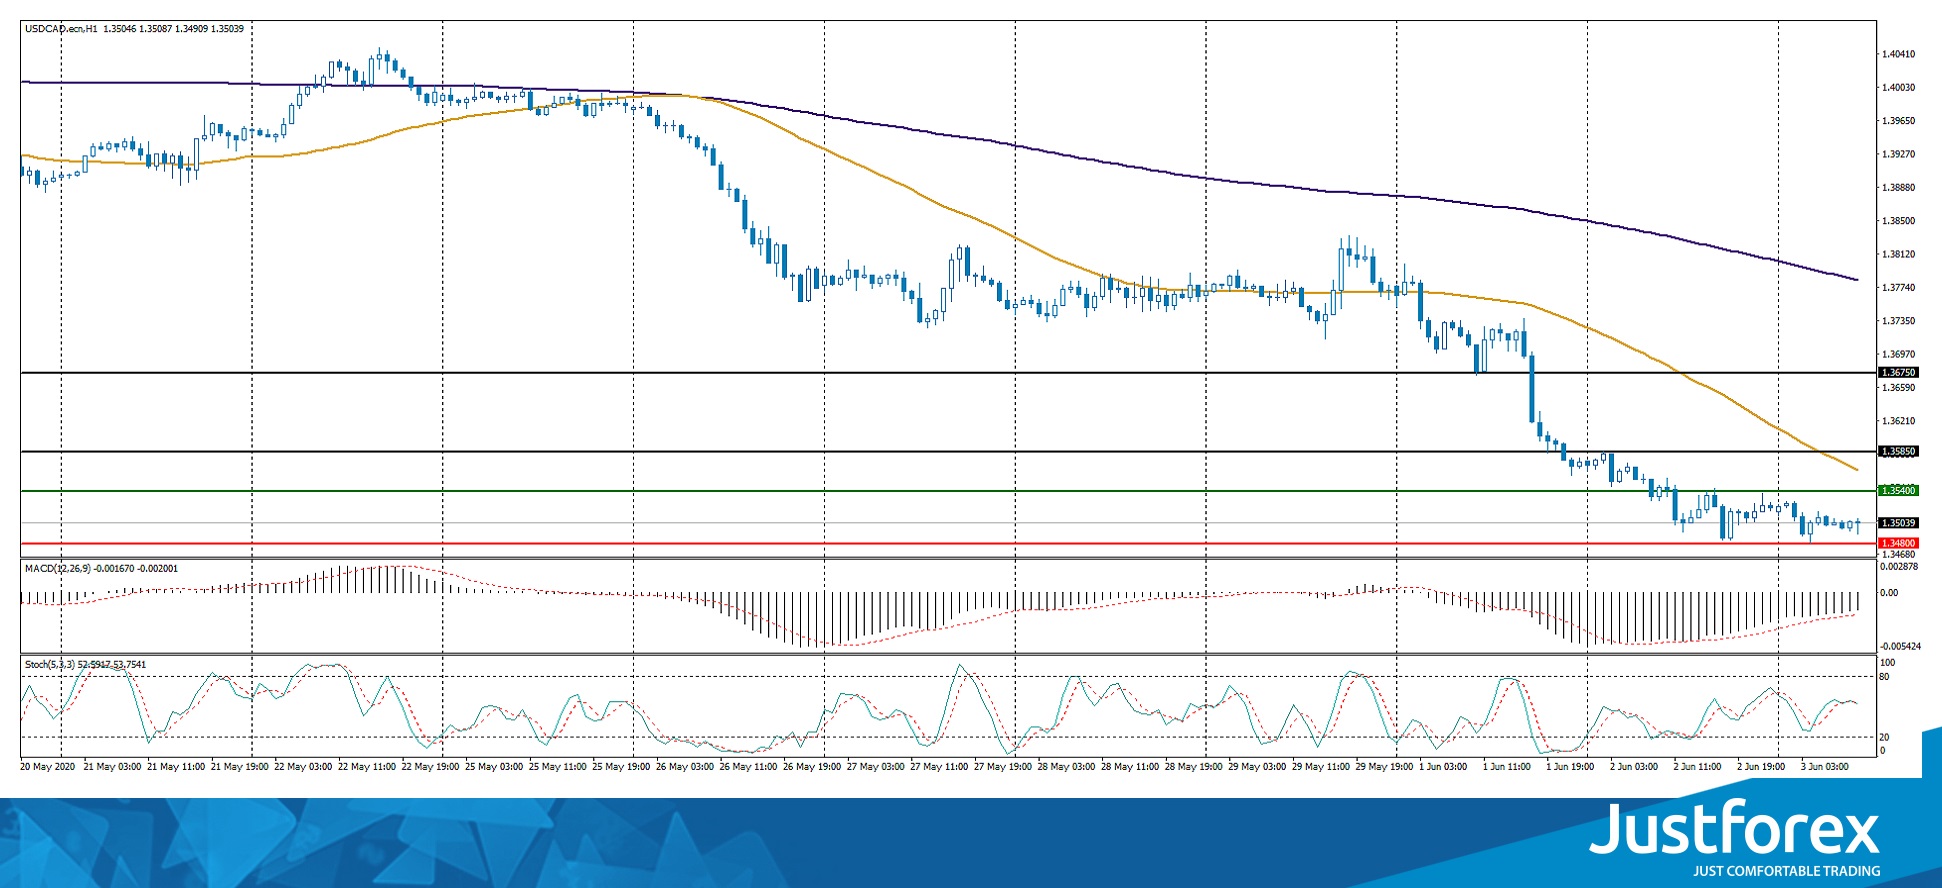Click price scale value 1.38500
The width and height of the screenshot is (1942, 888).
coord(1898,221)
